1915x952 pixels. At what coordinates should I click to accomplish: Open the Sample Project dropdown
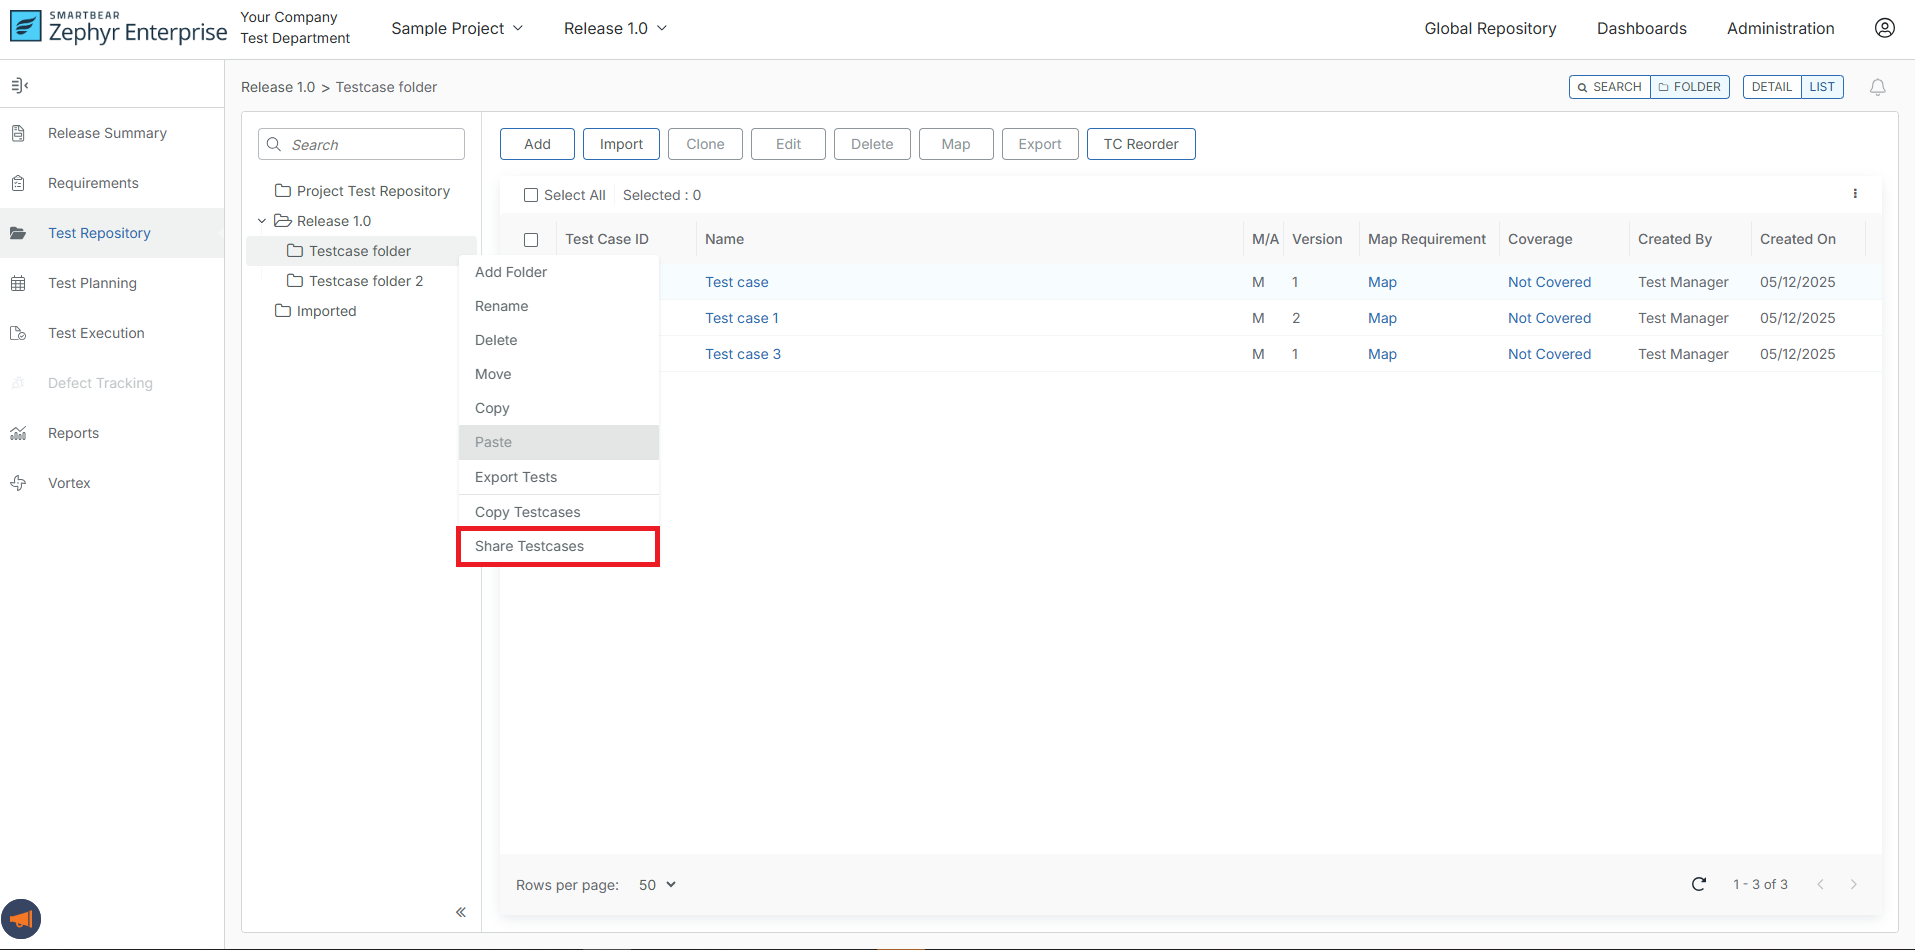pyautogui.click(x=456, y=28)
